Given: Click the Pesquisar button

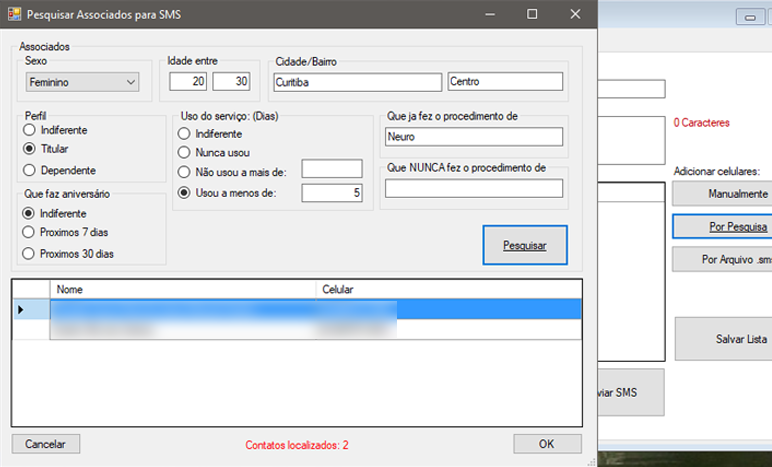Looking at the screenshot, I should tap(524, 244).
